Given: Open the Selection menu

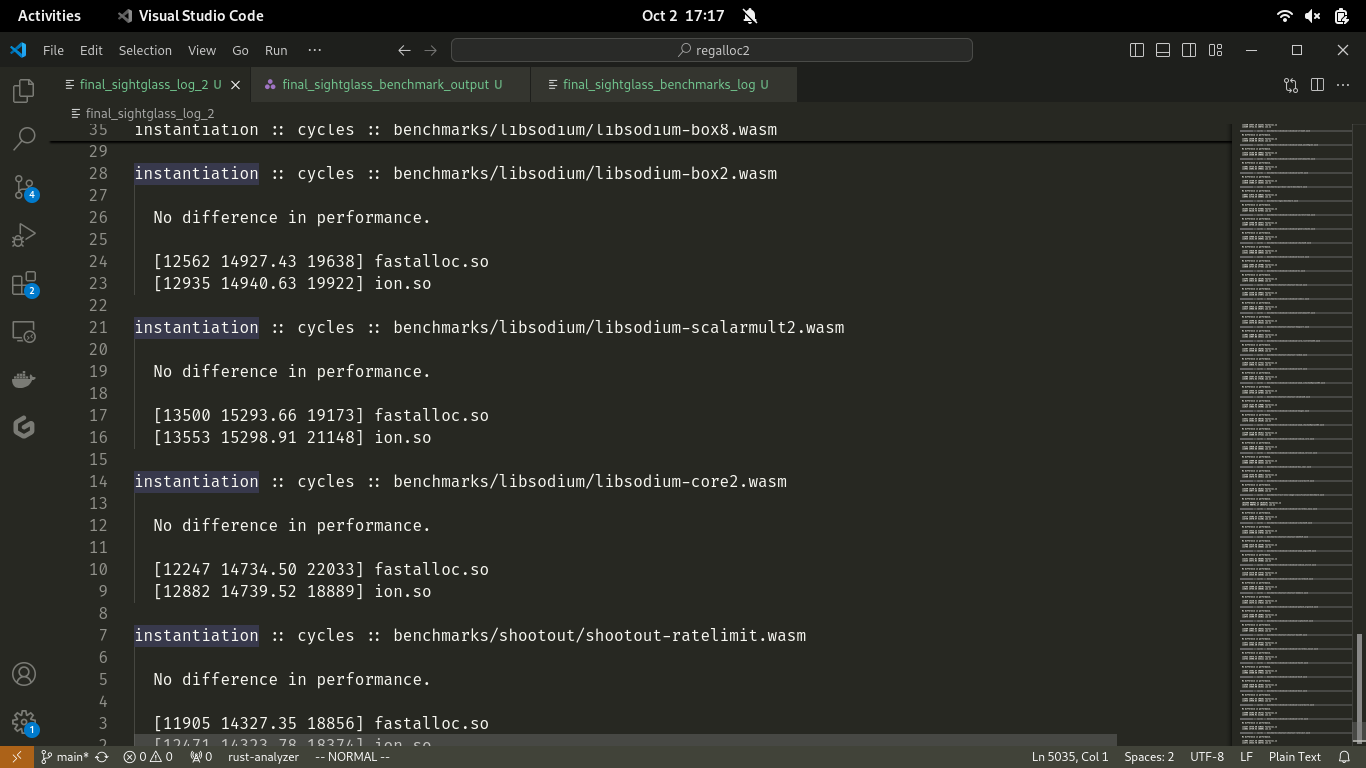Looking at the screenshot, I should [145, 50].
